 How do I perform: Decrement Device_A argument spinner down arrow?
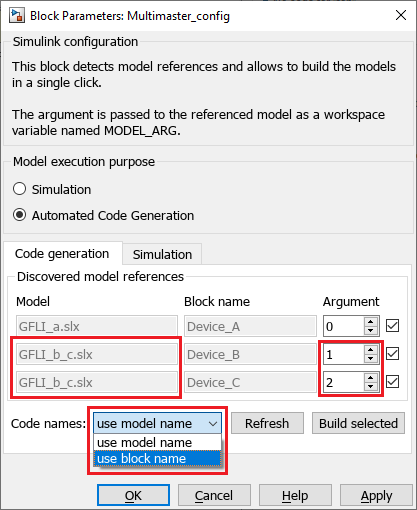click(x=371, y=331)
